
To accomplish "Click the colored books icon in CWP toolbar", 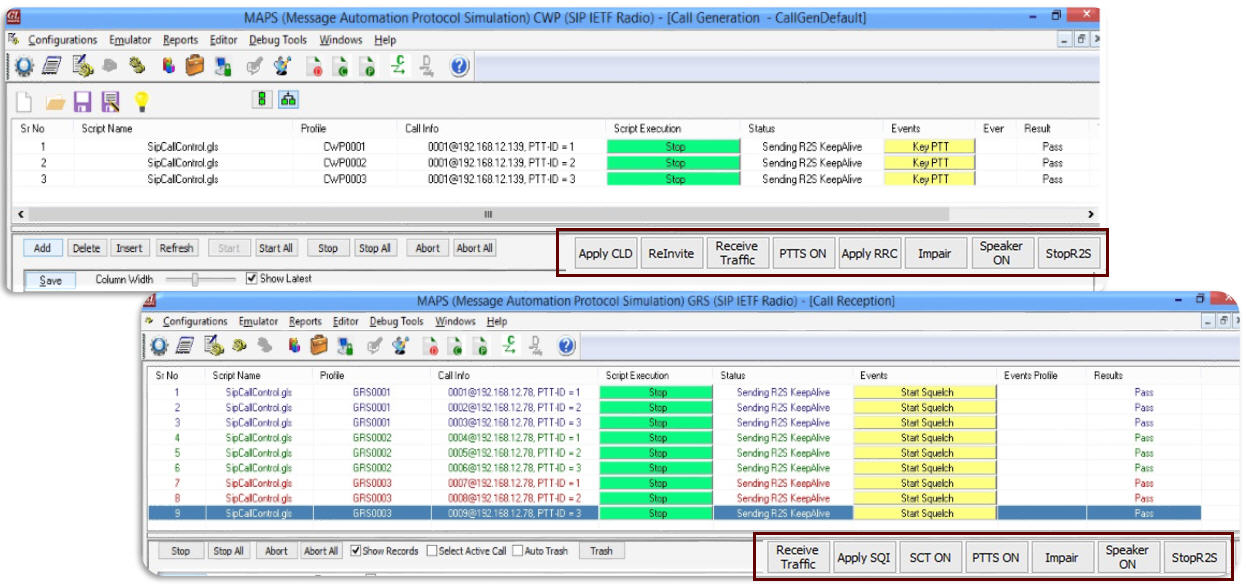I will (168, 67).
